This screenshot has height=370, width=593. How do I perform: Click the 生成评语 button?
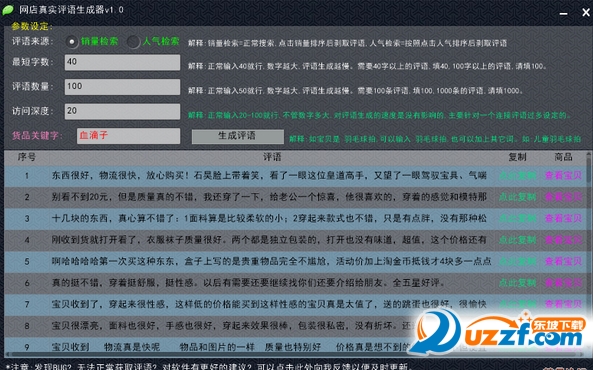[238, 137]
